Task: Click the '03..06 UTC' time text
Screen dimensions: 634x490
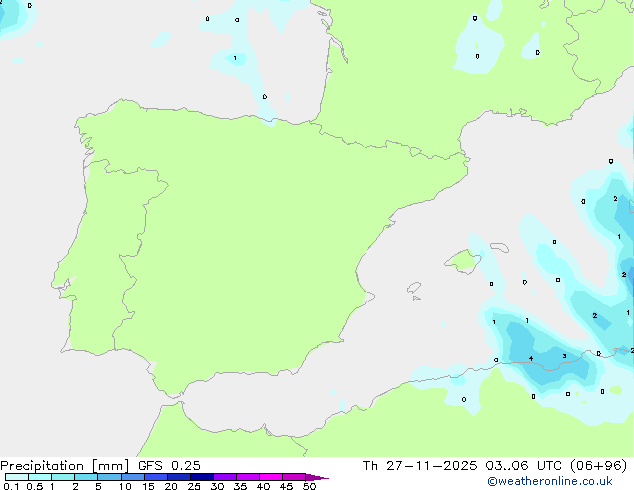Action: (524, 466)
